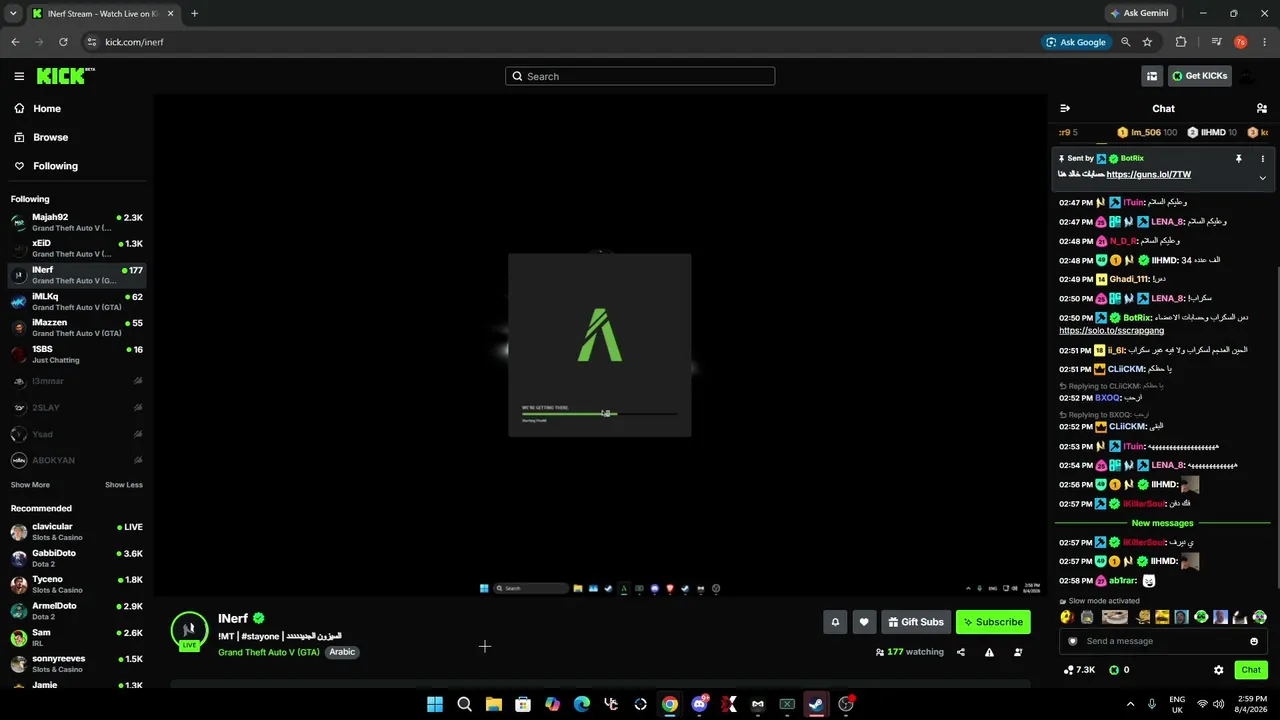This screenshot has height=720, width=1280.
Task: Open the solo.to/sscrapgang chat link
Action: point(1111,331)
